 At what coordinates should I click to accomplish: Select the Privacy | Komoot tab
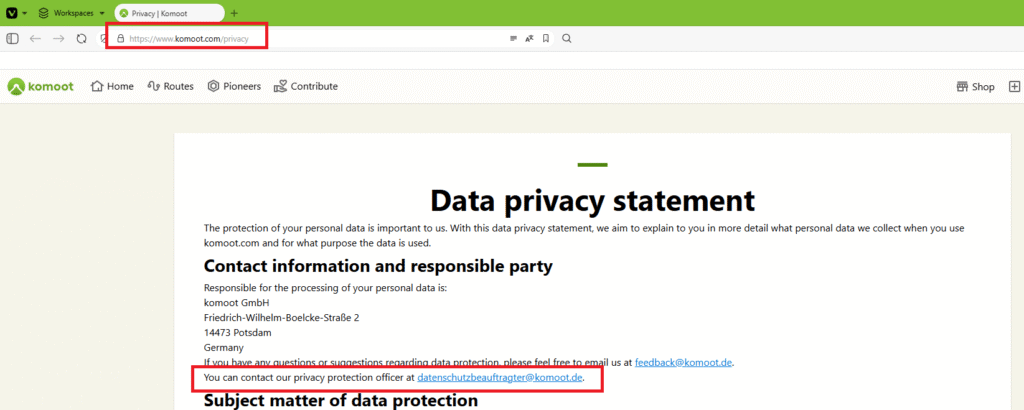(x=169, y=13)
